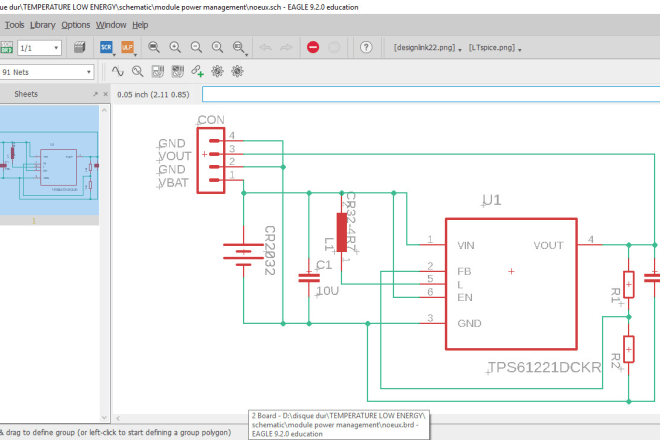The image size is (660, 440).
Task: Switch to board with SCH/BRD icon
Action: [6, 47]
